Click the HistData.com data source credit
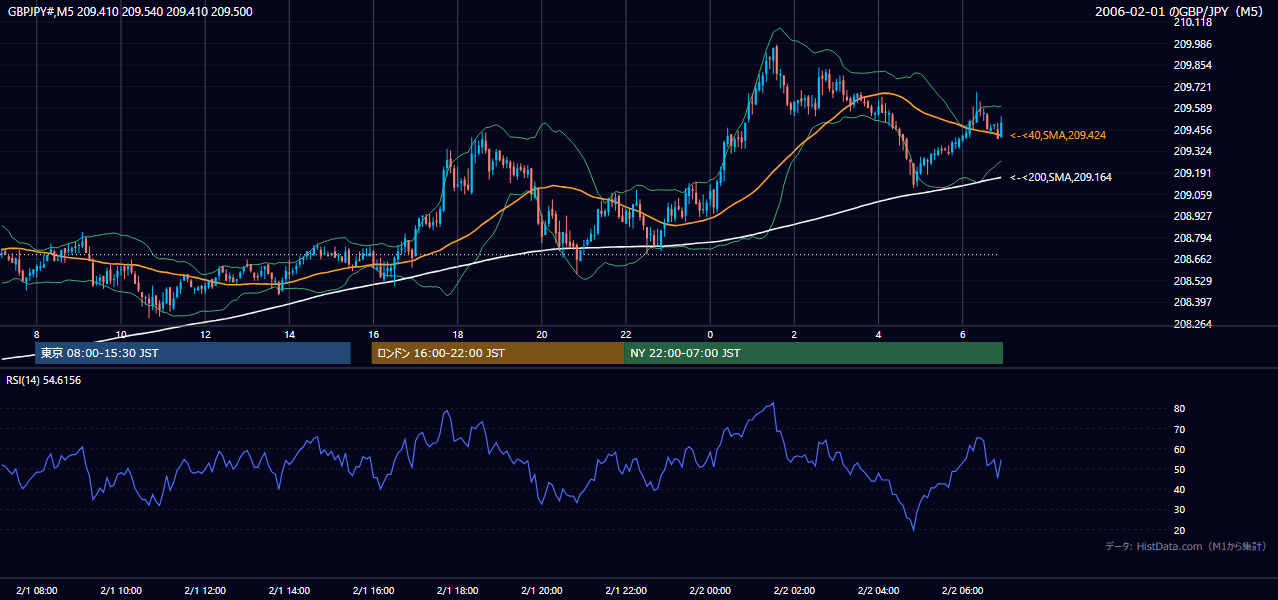1278x600 pixels. point(1186,546)
